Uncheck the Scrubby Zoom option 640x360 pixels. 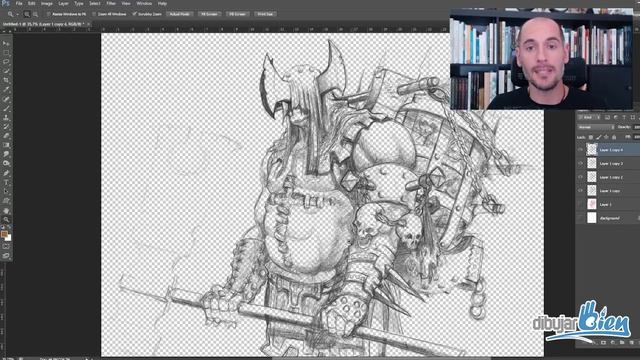coord(134,14)
